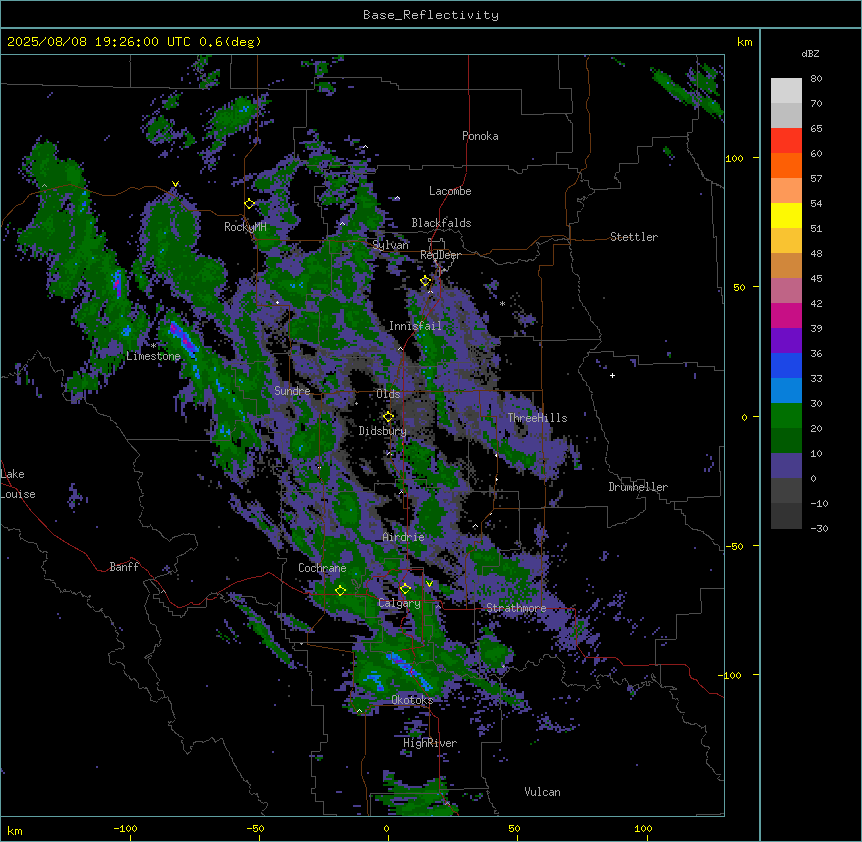This screenshot has height=842, width=862.
Task: Click the yellow V marker northwest of RockyMH
Action: point(175,184)
